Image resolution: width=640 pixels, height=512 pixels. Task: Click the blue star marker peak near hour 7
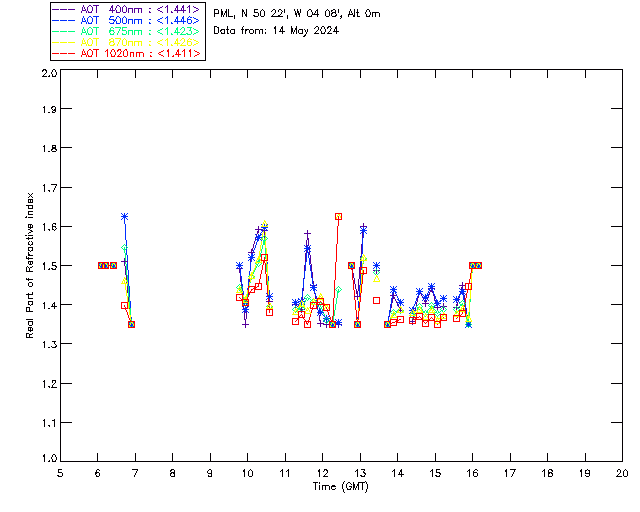point(124,216)
